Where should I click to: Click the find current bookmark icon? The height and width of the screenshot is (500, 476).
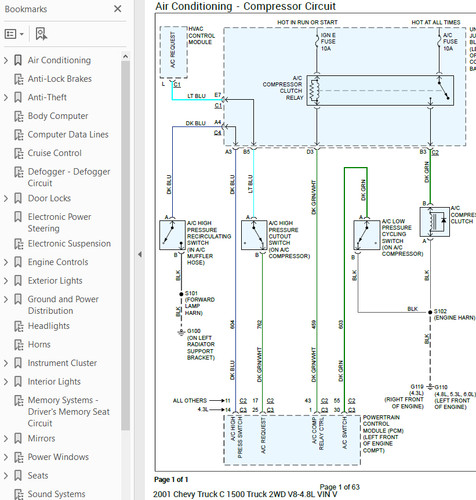[x=41, y=34]
